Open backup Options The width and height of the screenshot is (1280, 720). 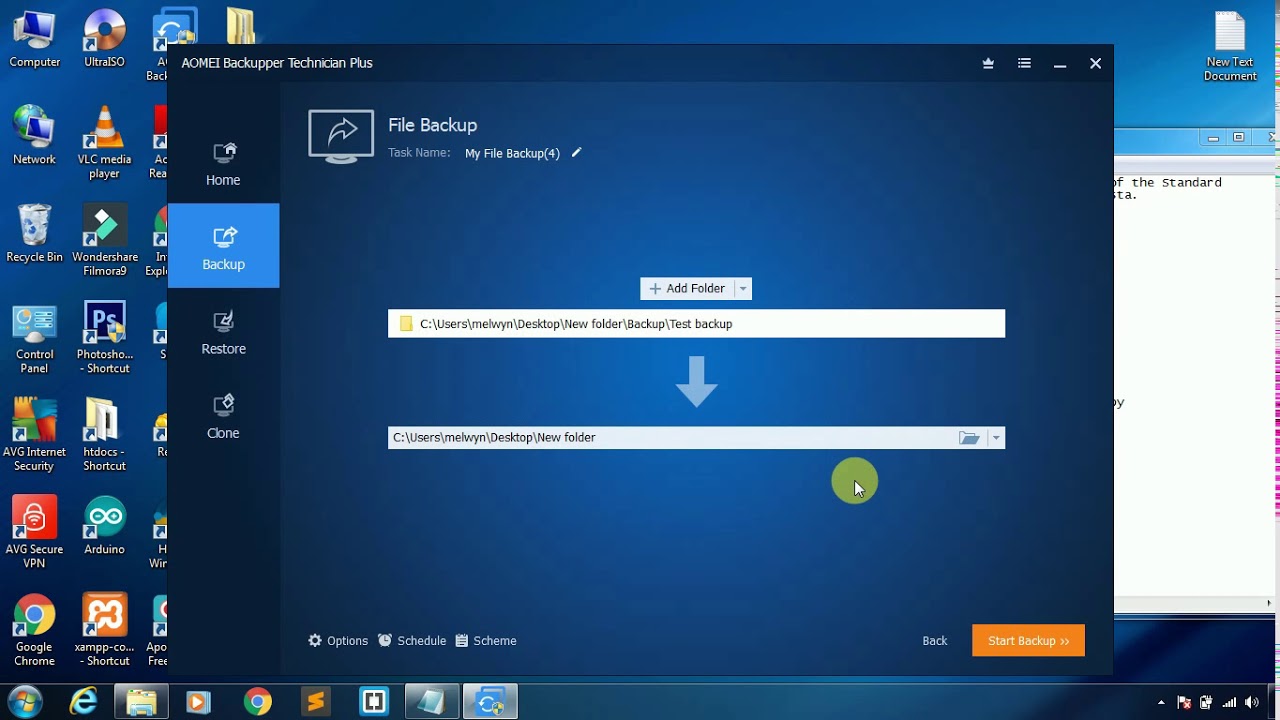pyautogui.click(x=338, y=641)
